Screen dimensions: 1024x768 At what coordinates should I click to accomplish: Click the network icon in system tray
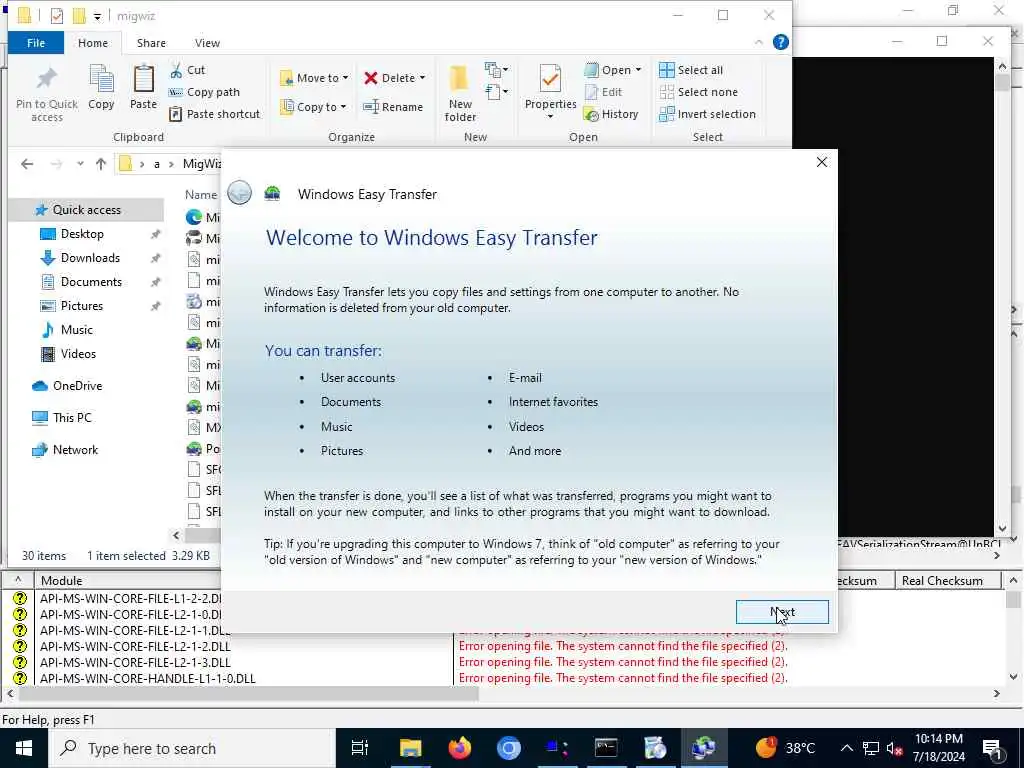pyautogui.click(x=871, y=748)
